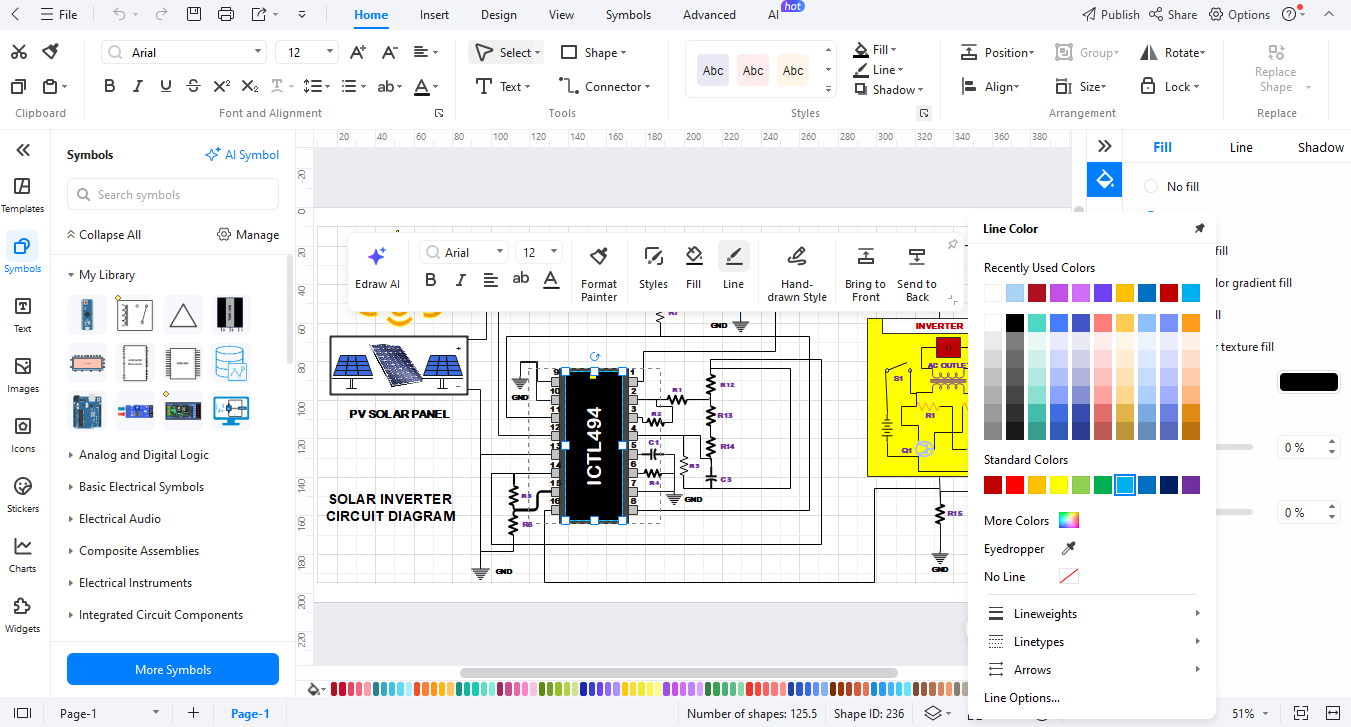Click the Format Painter brush in Clipboard group
This screenshot has height=727, width=1351.
50,52
